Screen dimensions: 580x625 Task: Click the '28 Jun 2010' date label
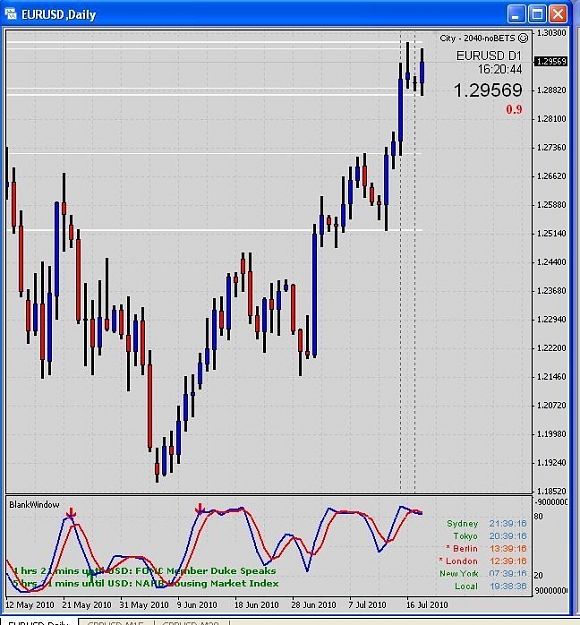click(314, 605)
